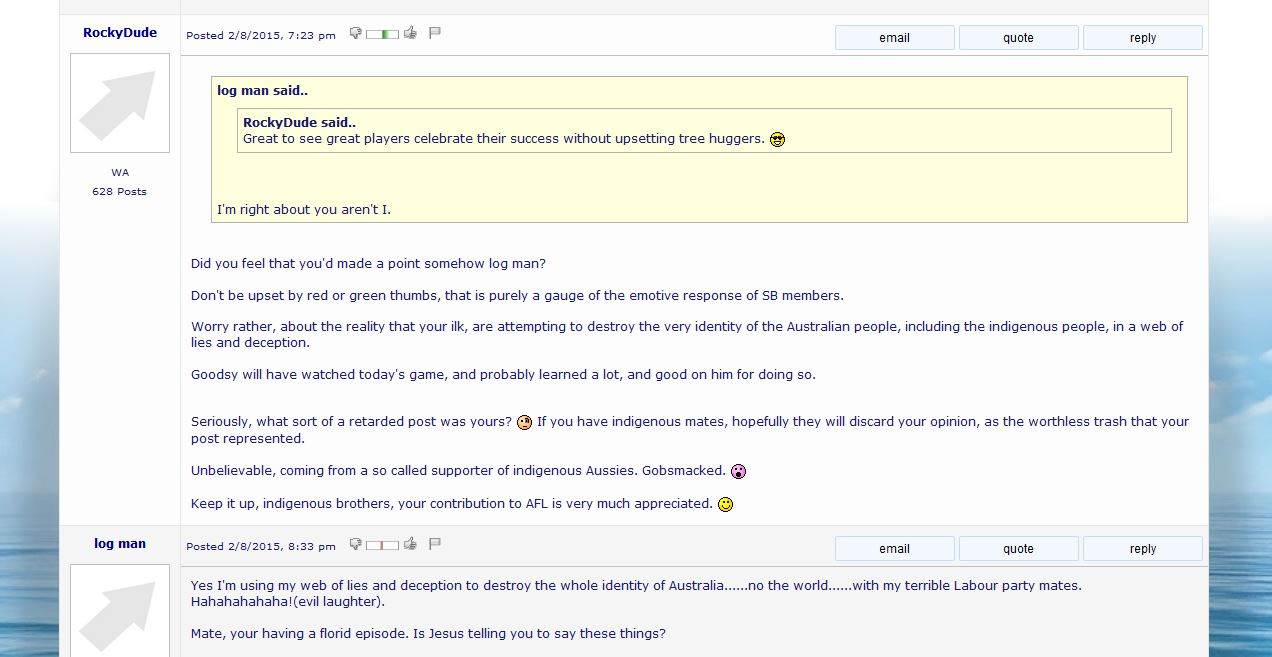Click the gobsmacked pink emoticon

(x=738, y=471)
